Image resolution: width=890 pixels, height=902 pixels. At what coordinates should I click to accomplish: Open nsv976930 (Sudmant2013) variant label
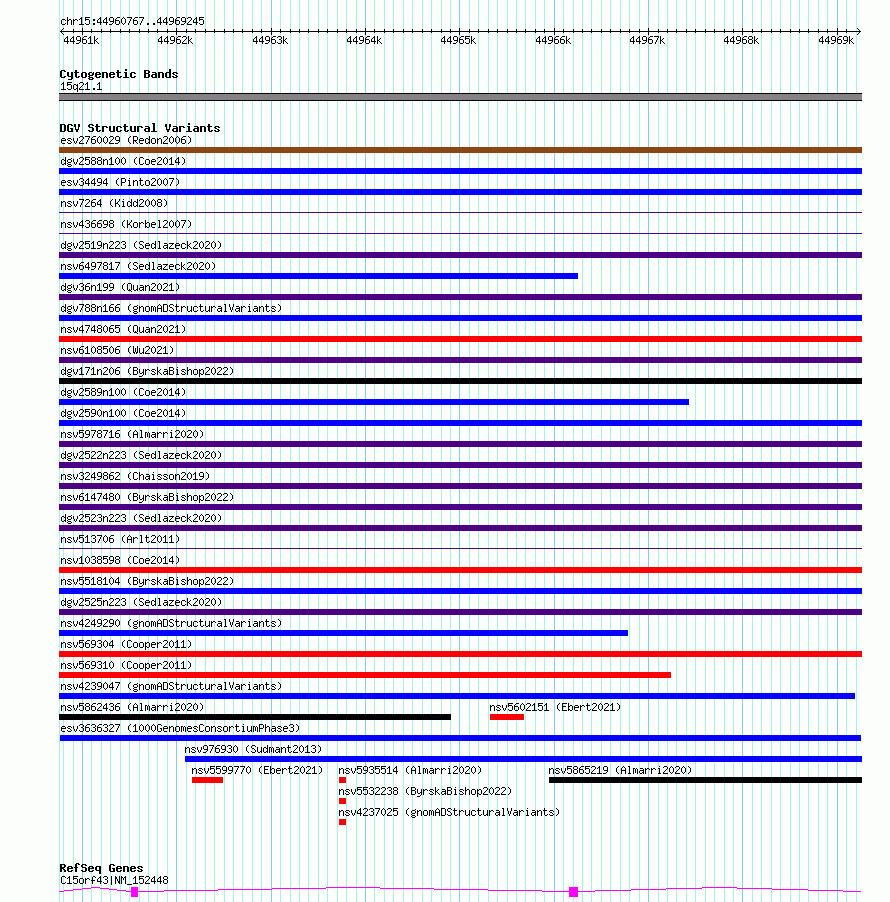point(253,749)
